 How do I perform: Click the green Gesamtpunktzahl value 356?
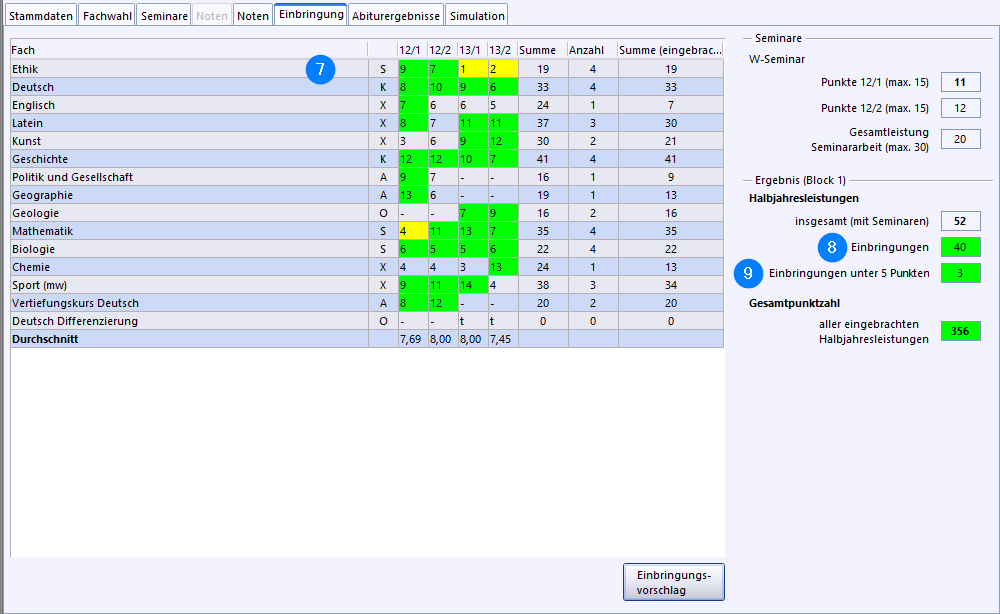(x=960, y=331)
